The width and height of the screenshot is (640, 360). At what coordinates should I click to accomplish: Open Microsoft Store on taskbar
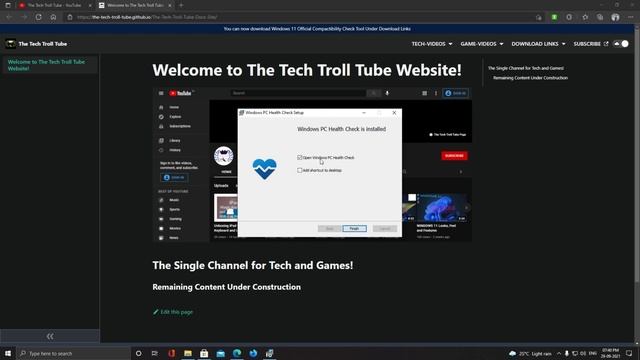(204, 353)
